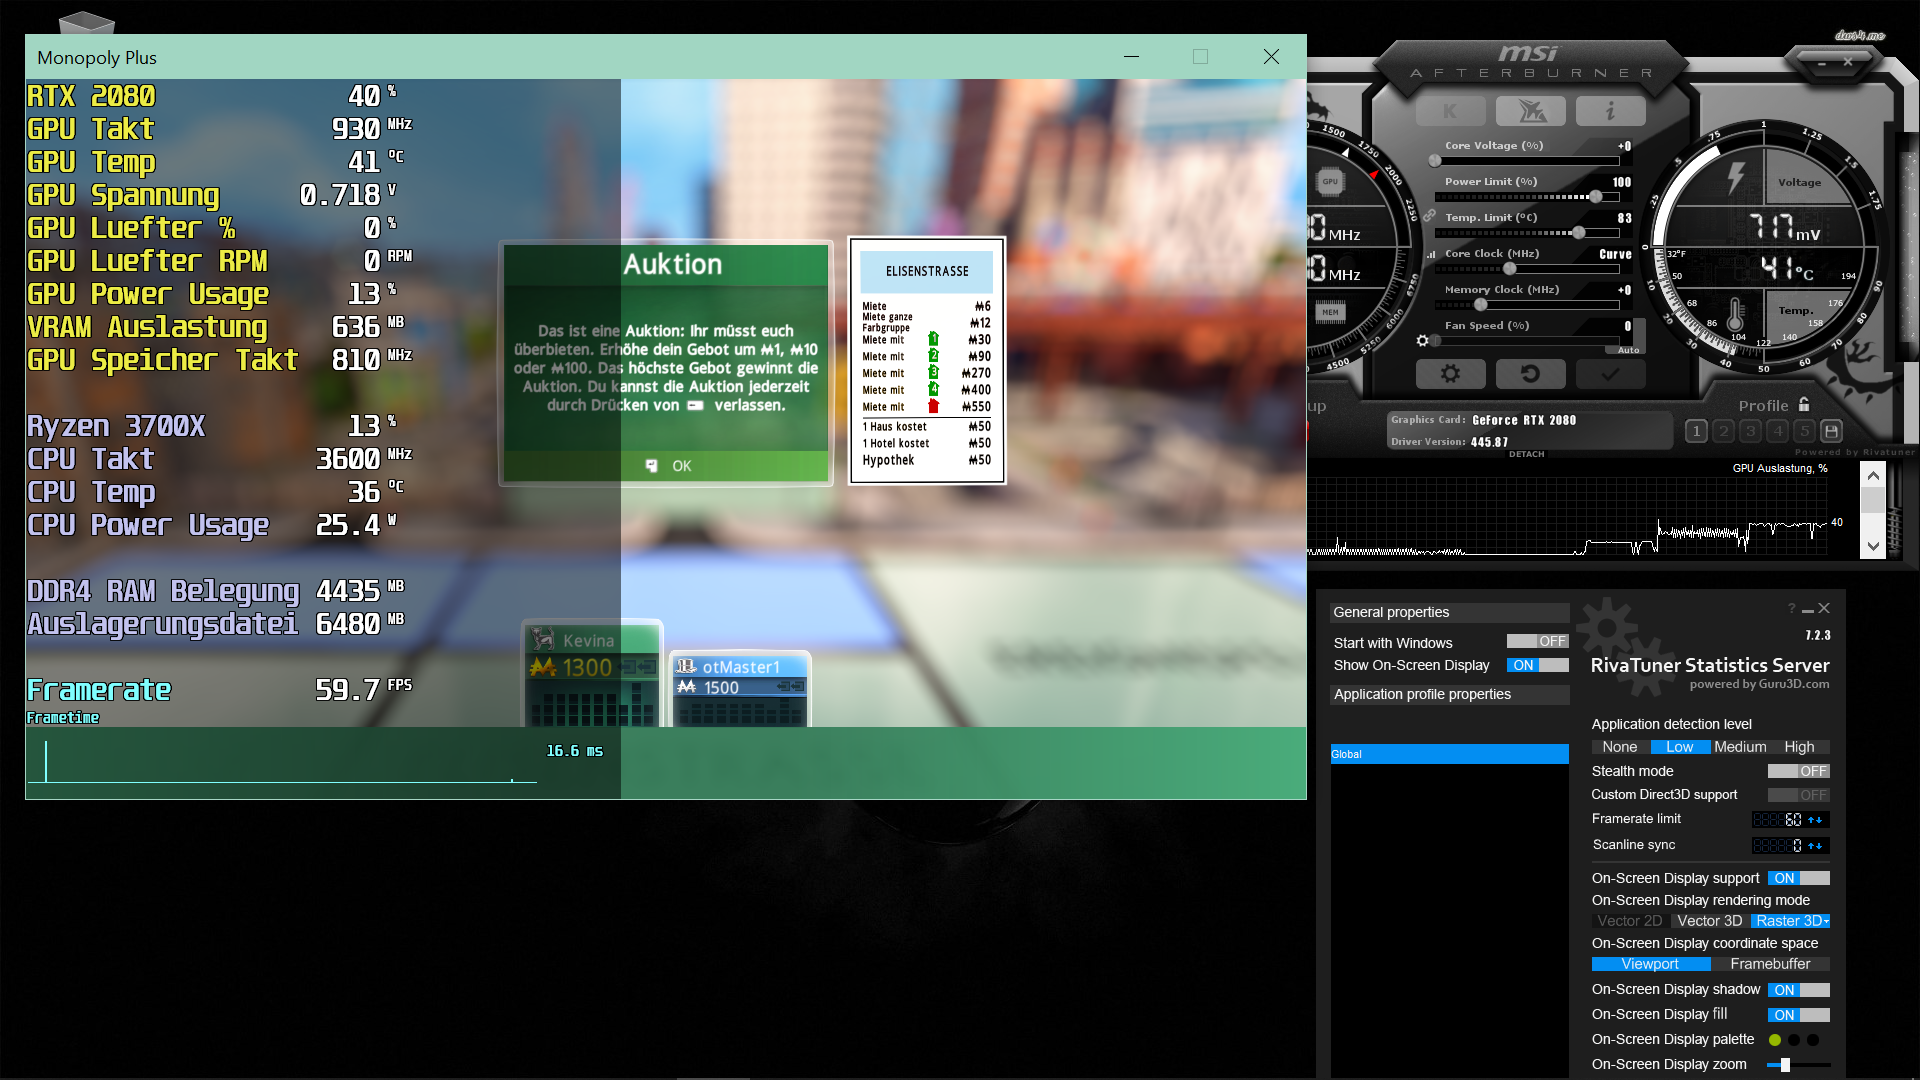Switch coordinate space to Framebuffer
The height and width of the screenshot is (1080, 1920).
click(1771, 964)
